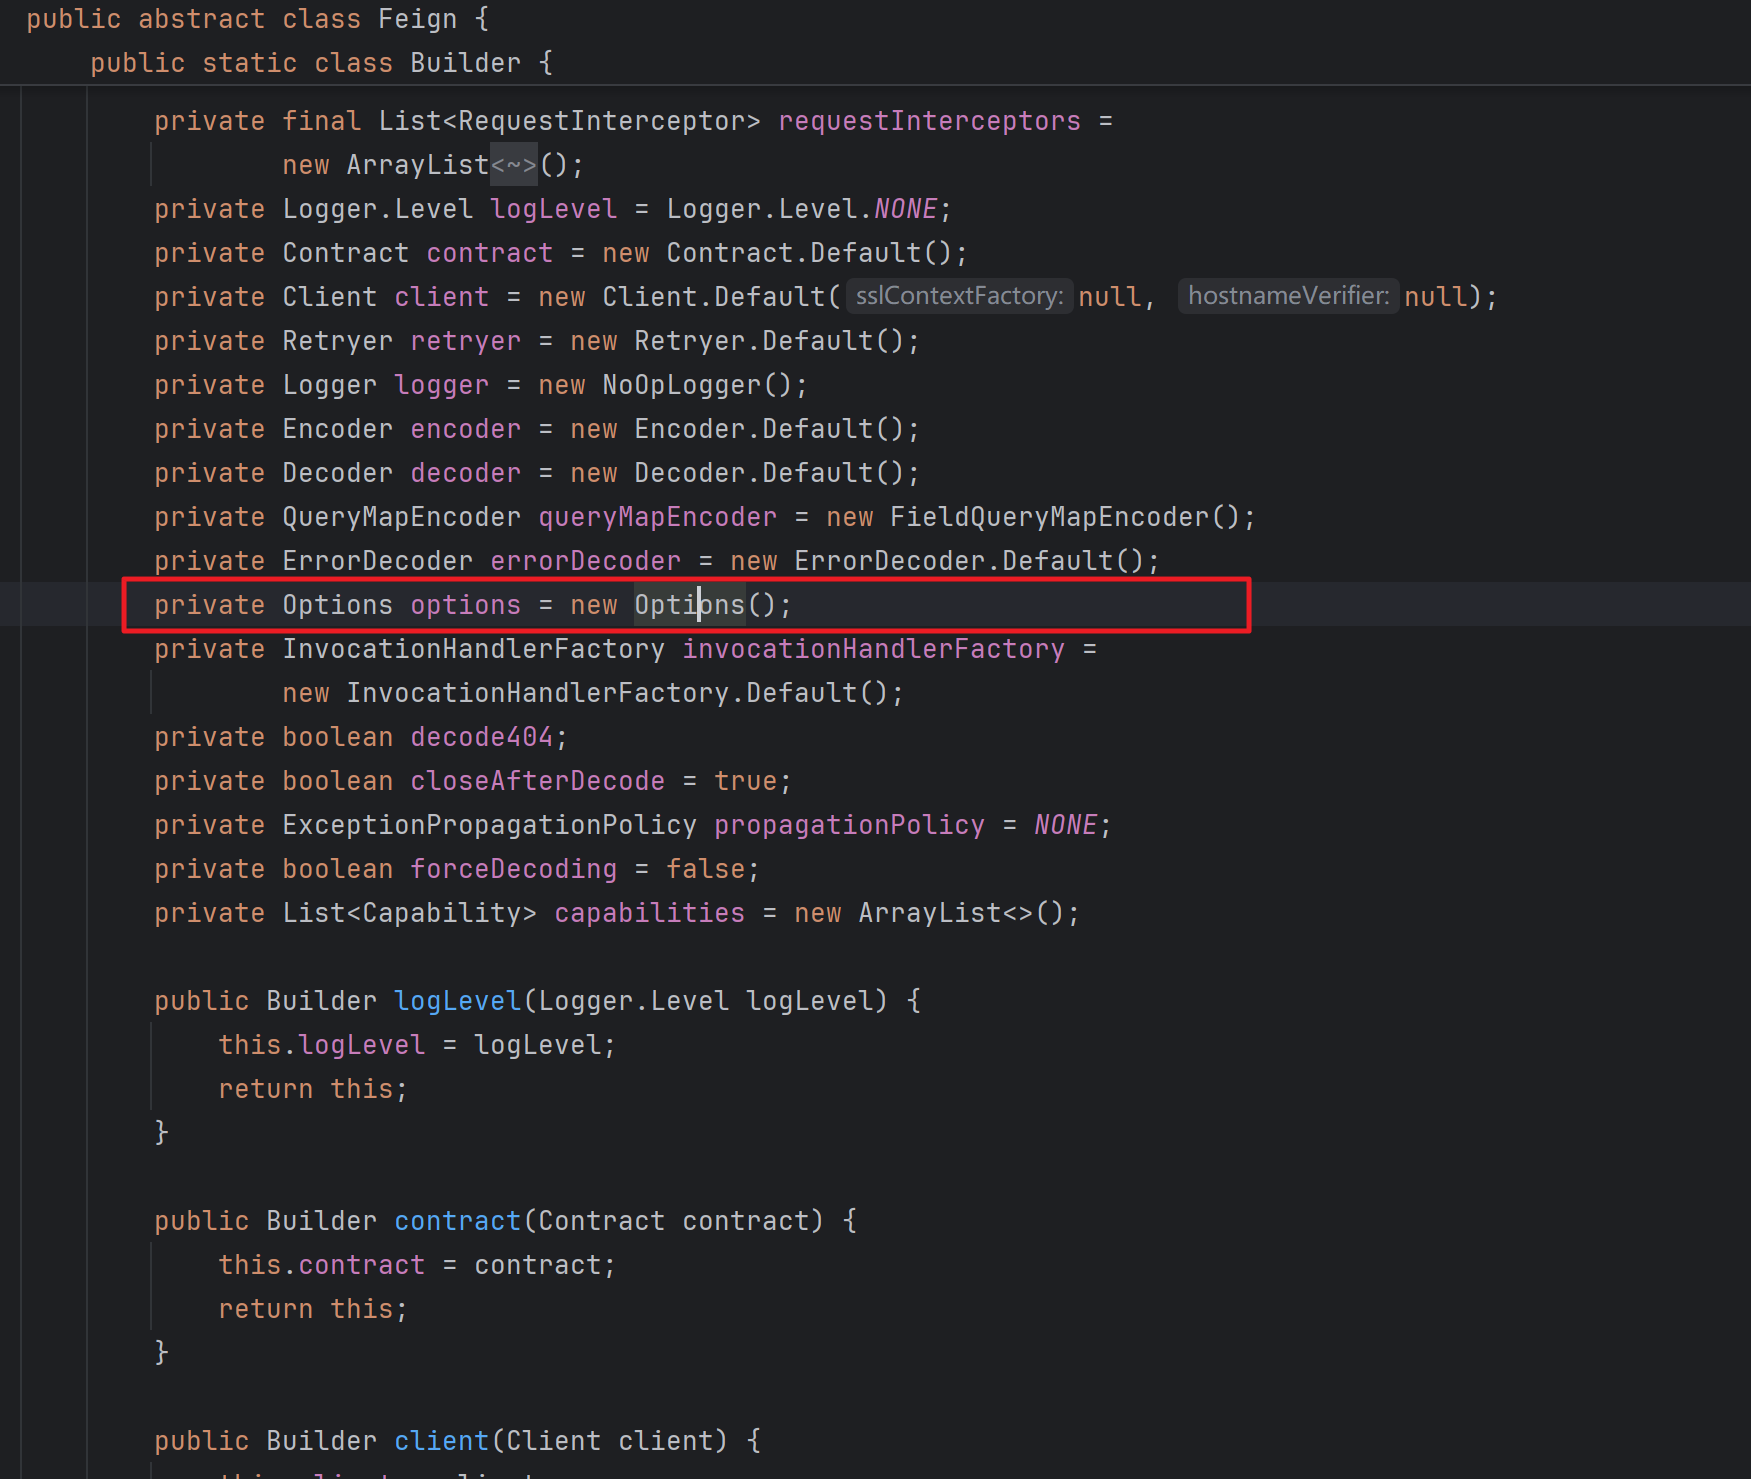Click the options field name

466,605
